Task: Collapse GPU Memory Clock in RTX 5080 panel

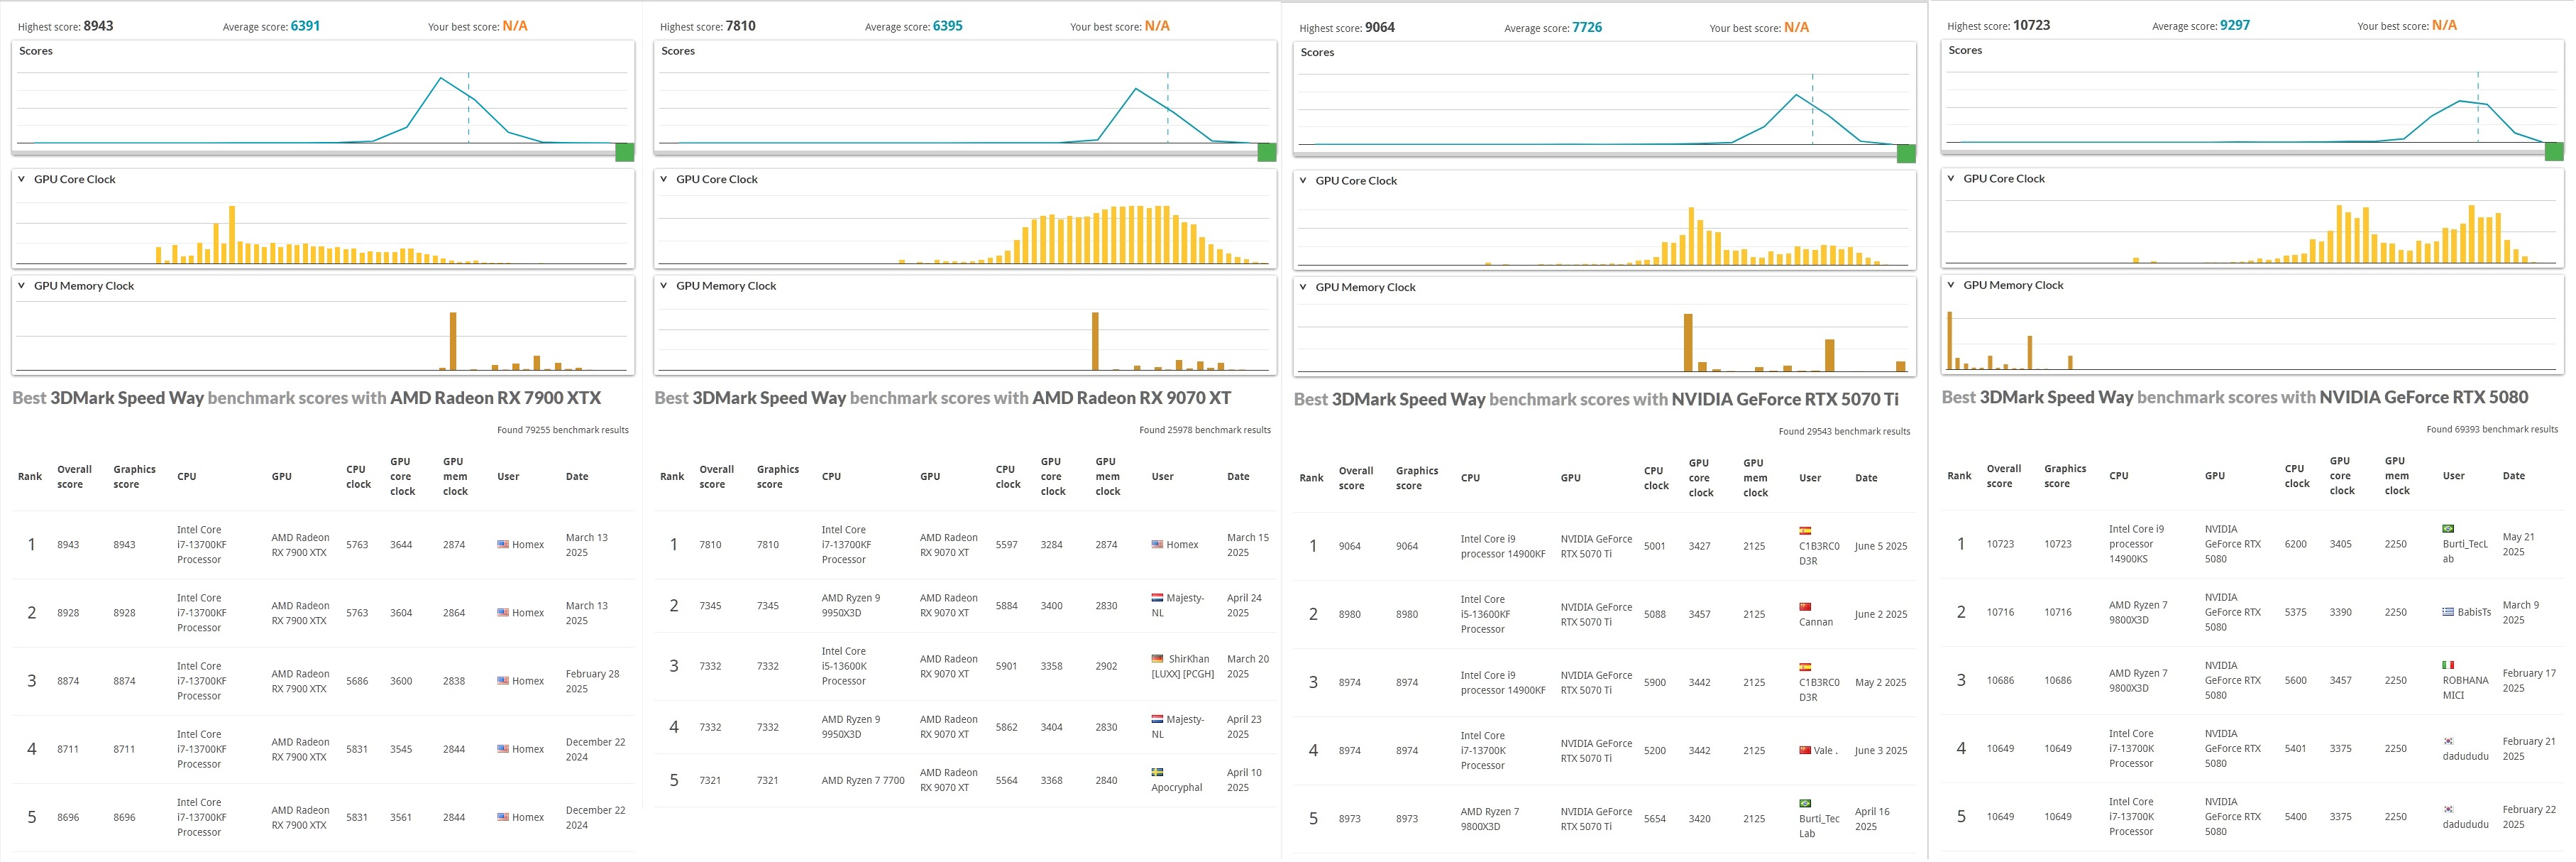Action: click(x=1951, y=286)
